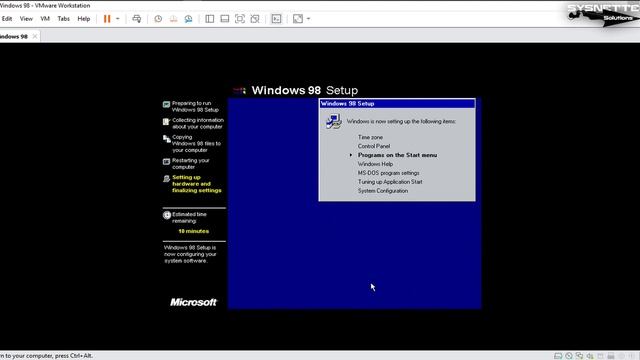
Task: Click the Windows 98 Setup dialog title
Action: click(x=347, y=104)
